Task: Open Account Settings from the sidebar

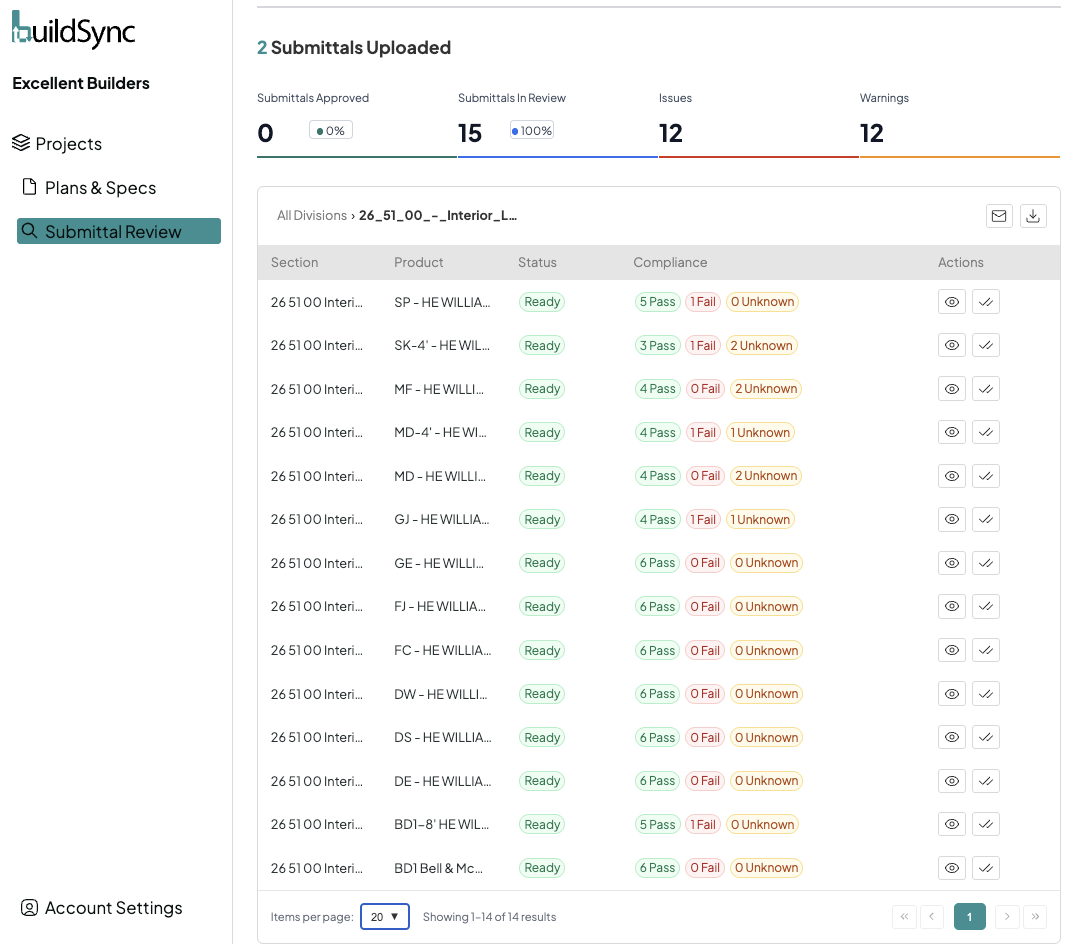Action: tap(113, 907)
